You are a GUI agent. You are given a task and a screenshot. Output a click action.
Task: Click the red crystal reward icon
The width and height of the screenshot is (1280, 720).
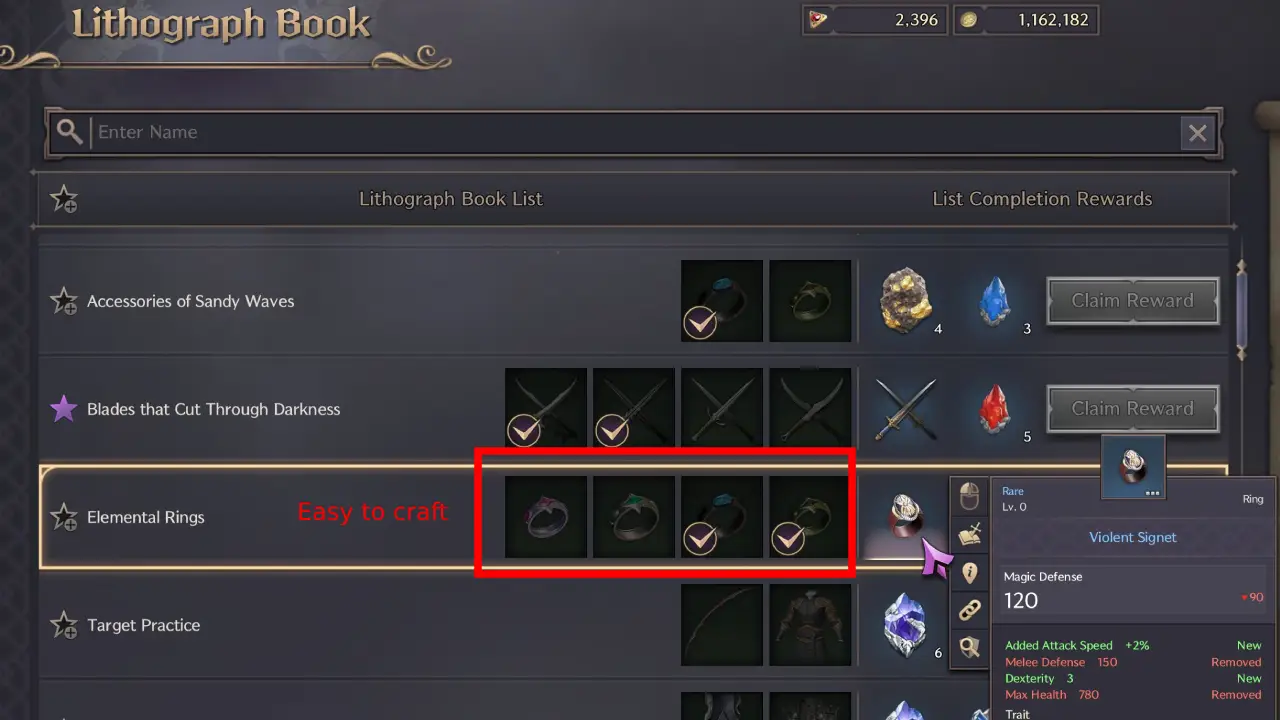[x=993, y=408]
